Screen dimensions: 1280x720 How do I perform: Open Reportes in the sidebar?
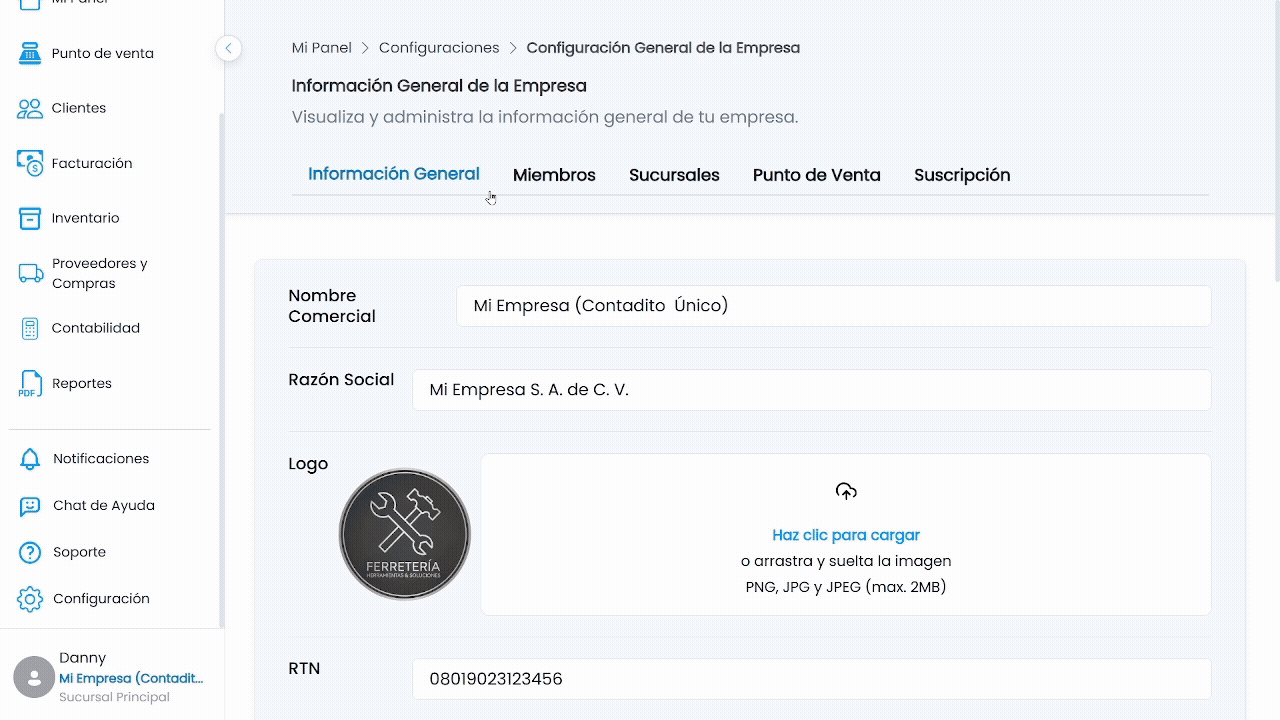(82, 384)
